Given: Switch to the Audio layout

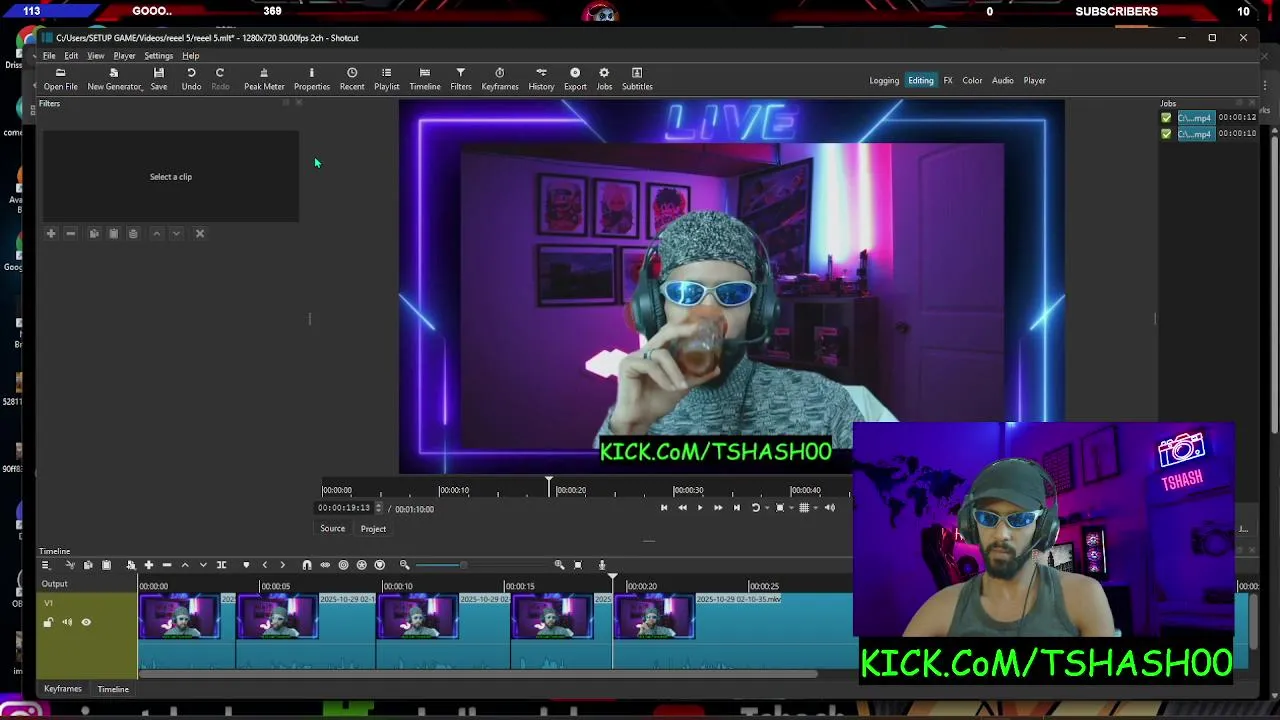Looking at the screenshot, I should pyautogui.click(x=1002, y=81).
